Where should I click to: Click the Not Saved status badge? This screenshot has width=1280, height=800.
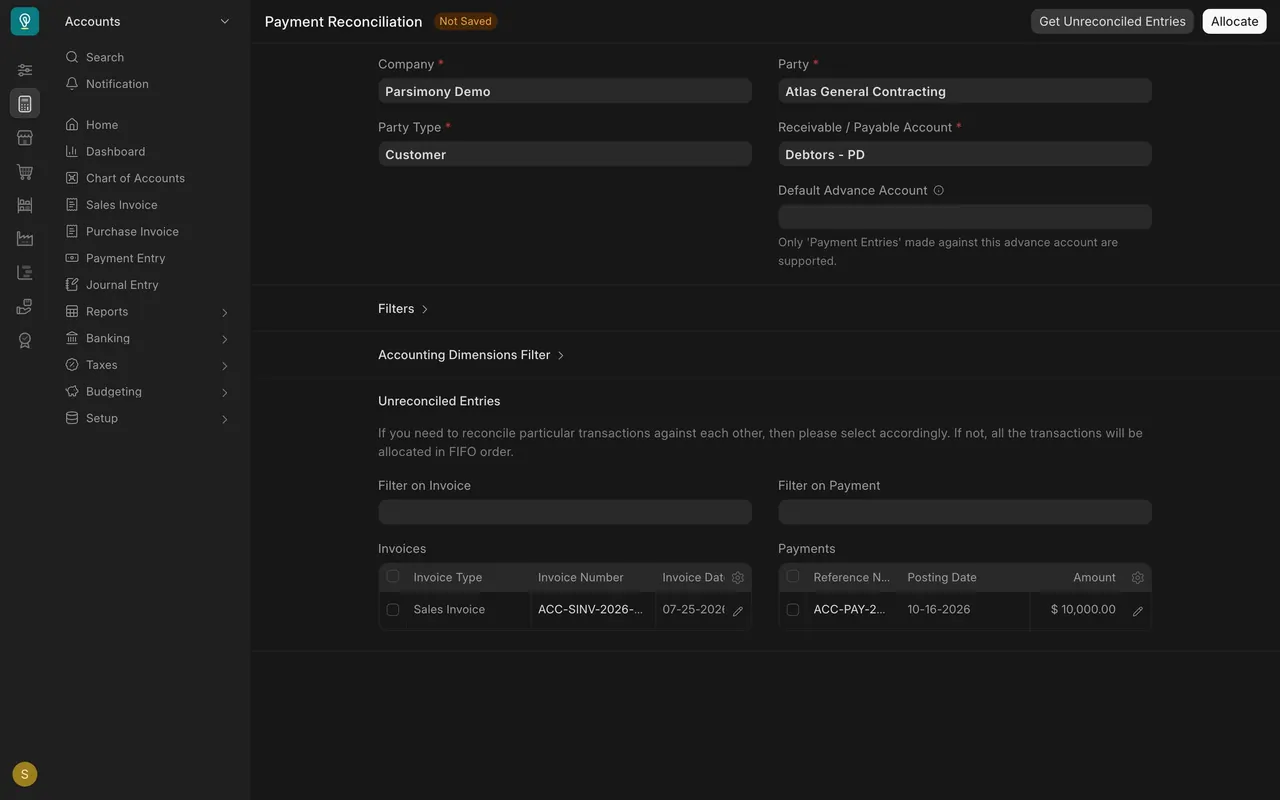click(x=465, y=21)
